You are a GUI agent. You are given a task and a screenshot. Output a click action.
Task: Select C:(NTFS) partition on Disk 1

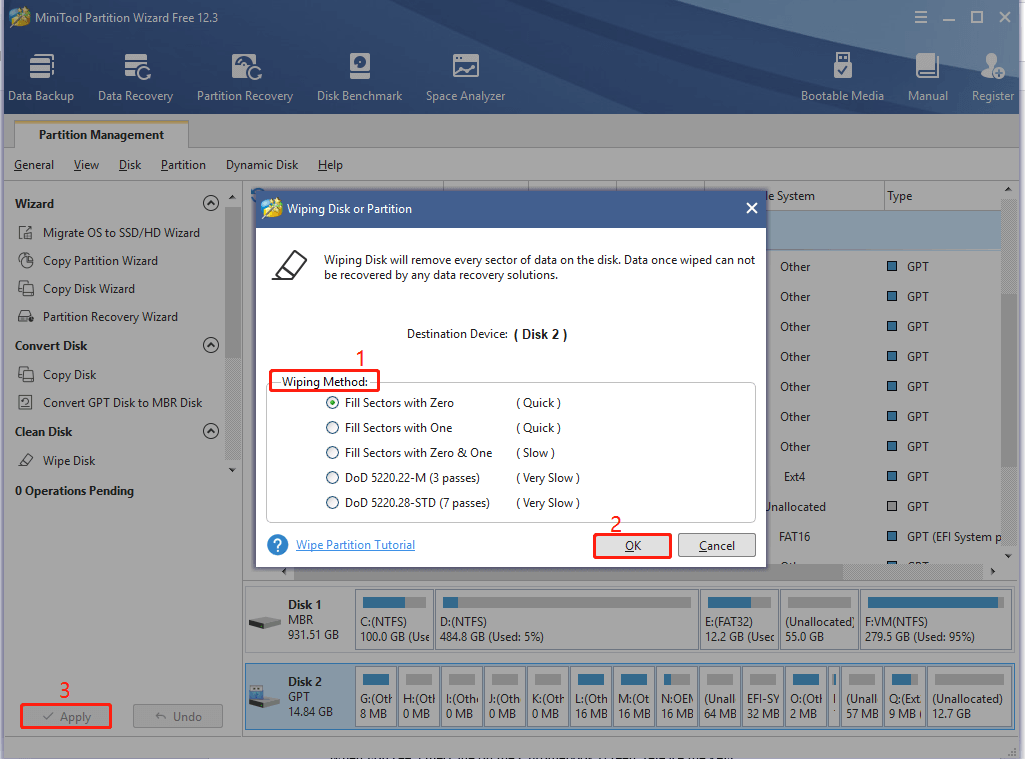coord(394,620)
